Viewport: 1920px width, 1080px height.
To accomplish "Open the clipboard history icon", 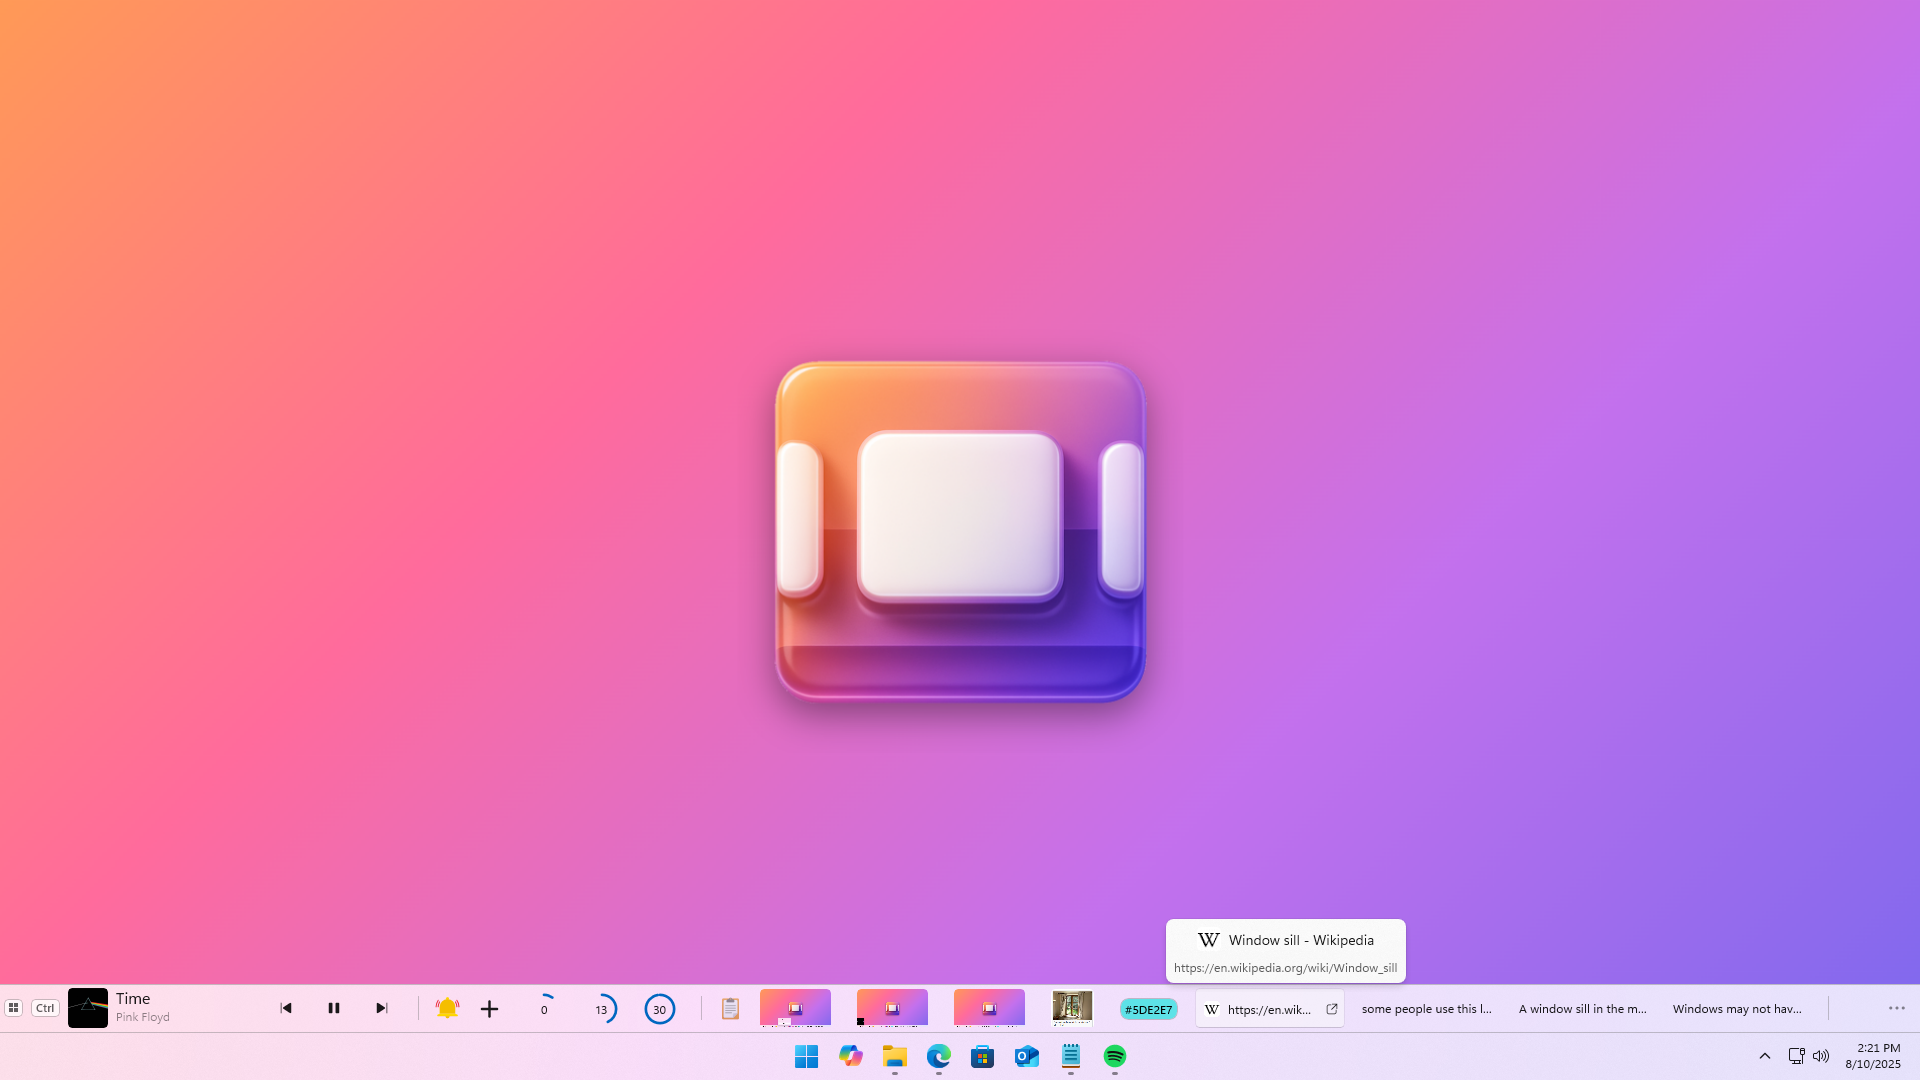I will click(730, 1008).
